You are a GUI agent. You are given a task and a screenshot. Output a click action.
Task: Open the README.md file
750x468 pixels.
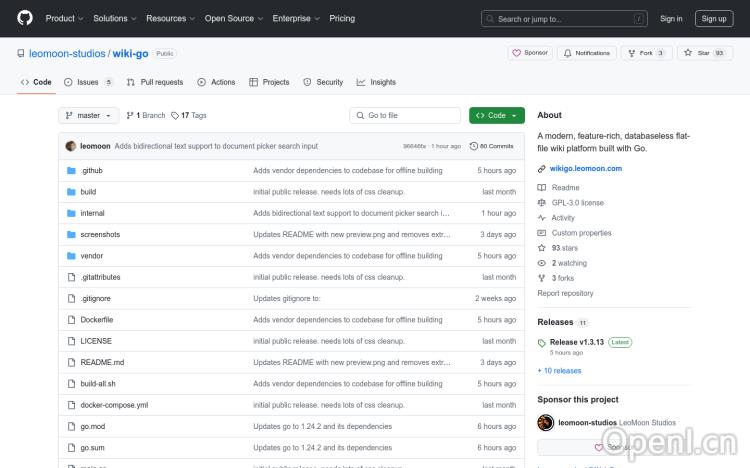pyautogui.click(x=102, y=362)
